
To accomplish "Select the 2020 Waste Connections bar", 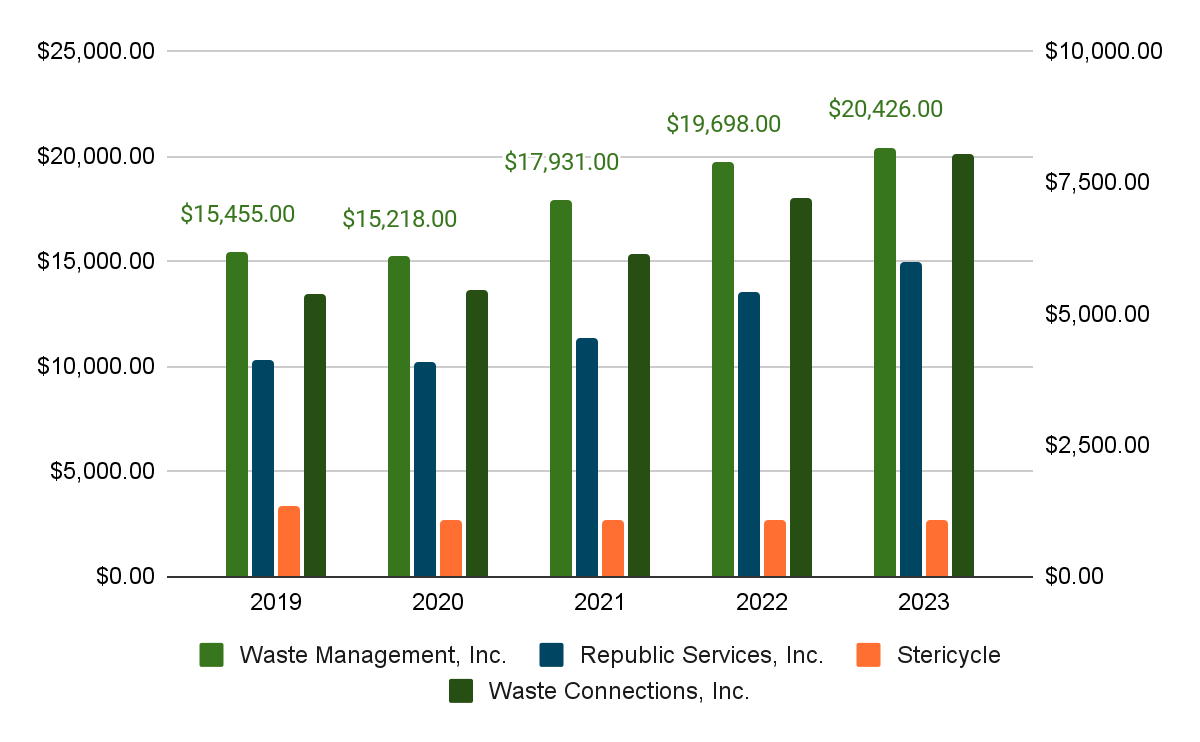I will [x=477, y=433].
